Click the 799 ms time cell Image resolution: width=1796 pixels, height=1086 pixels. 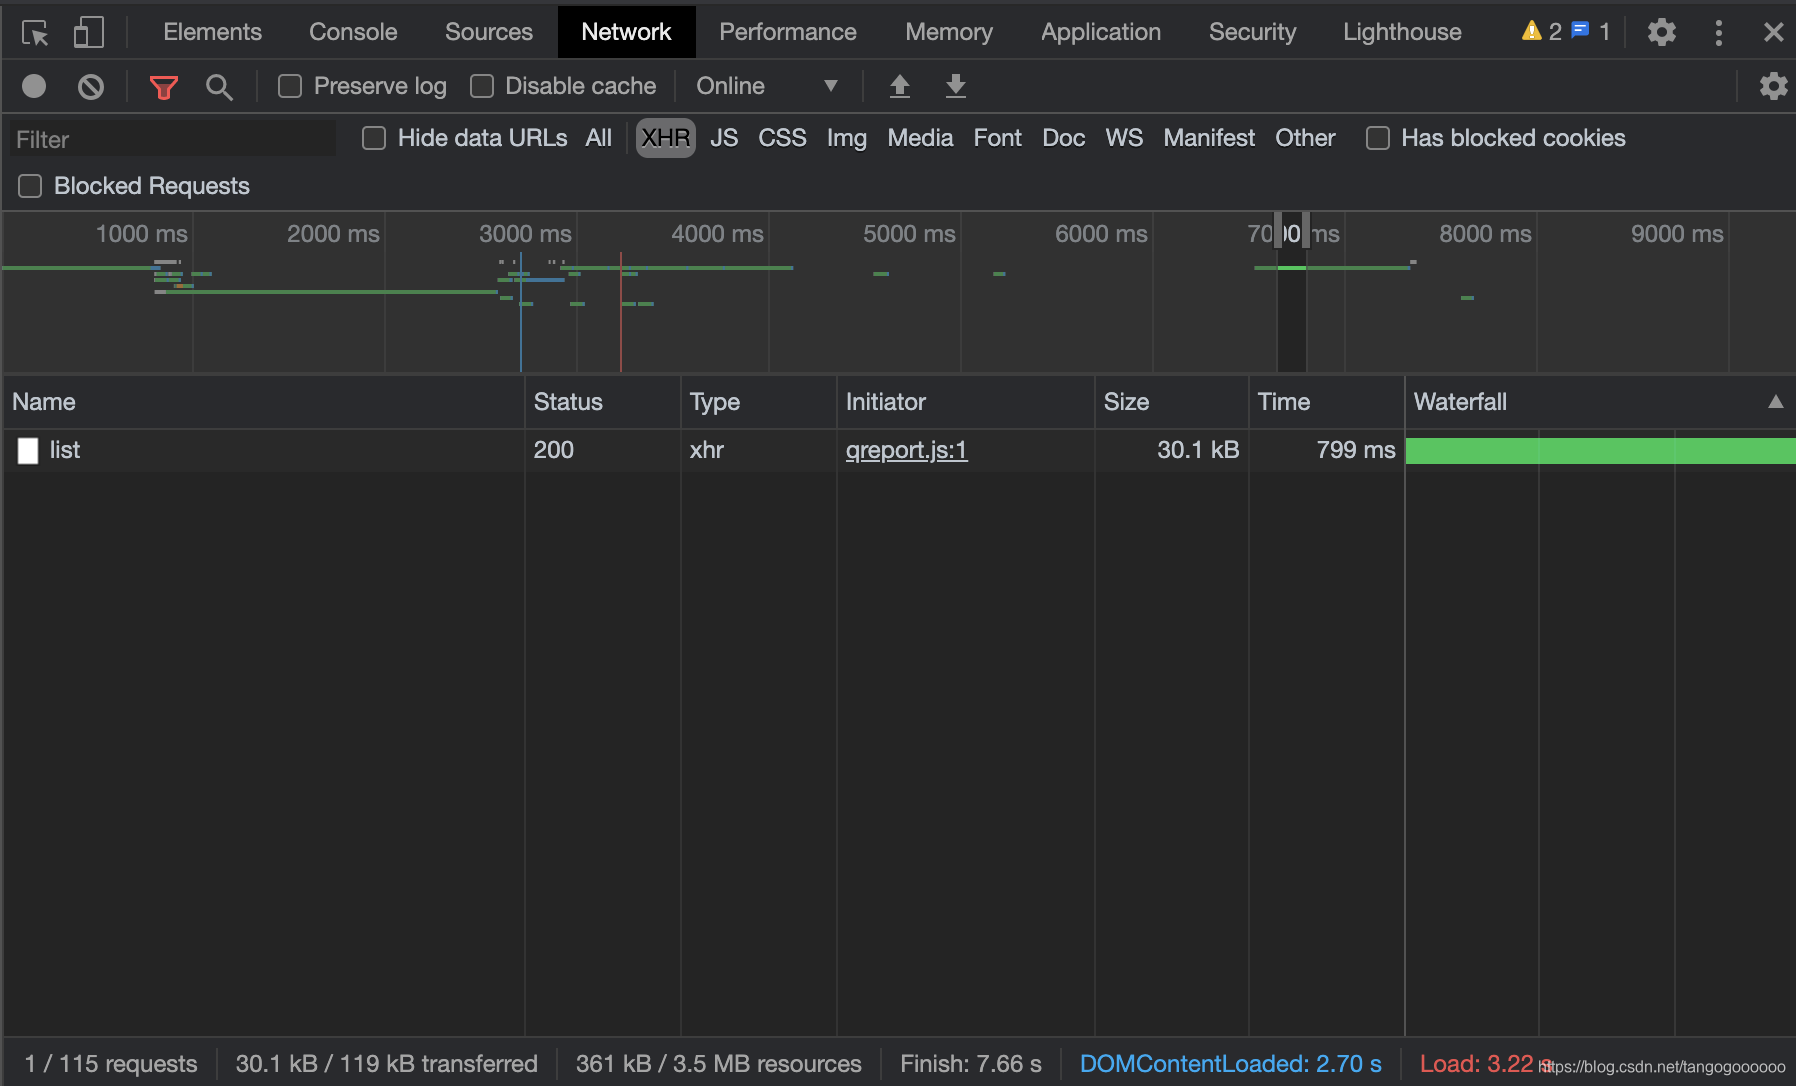click(x=1355, y=450)
